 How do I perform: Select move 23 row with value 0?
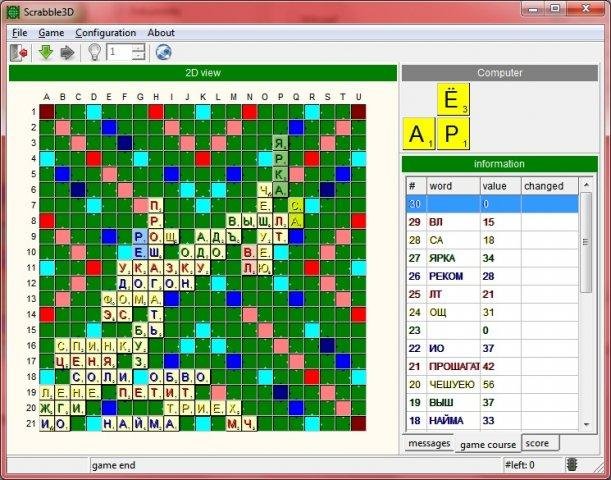pos(492,330)
